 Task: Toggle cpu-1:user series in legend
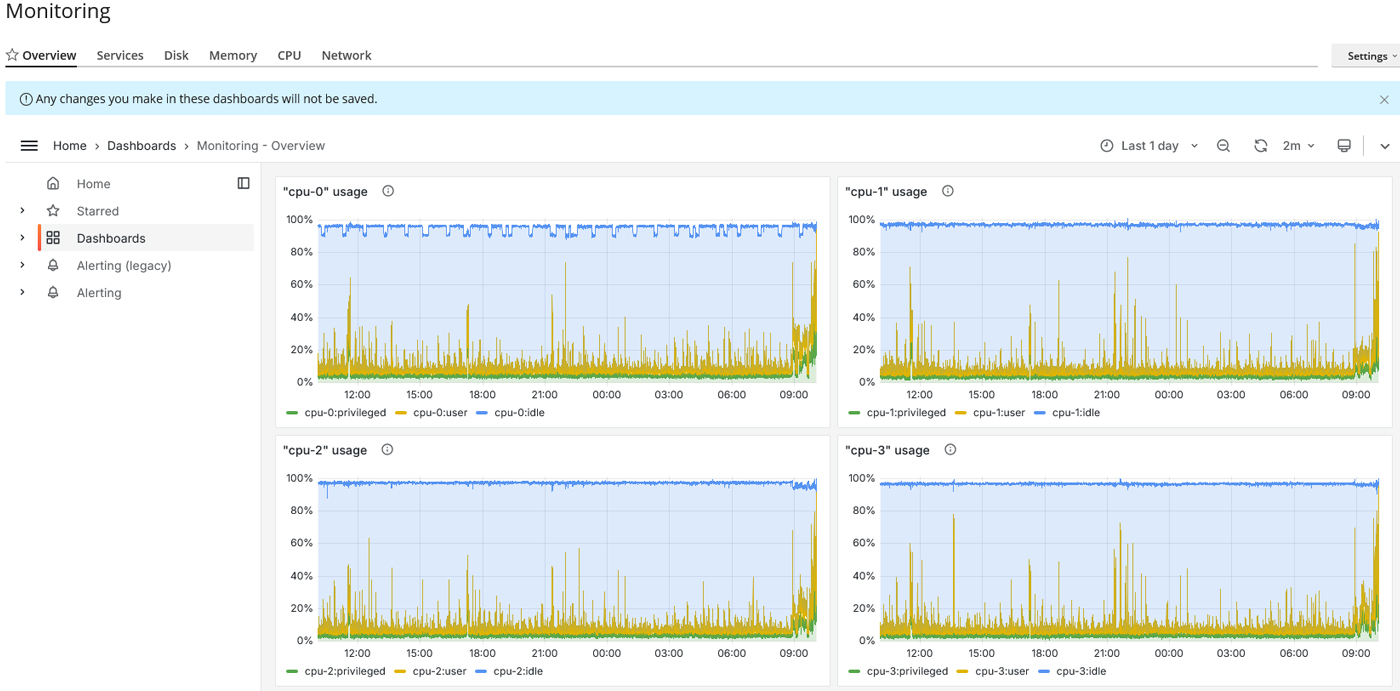point(998,413)
